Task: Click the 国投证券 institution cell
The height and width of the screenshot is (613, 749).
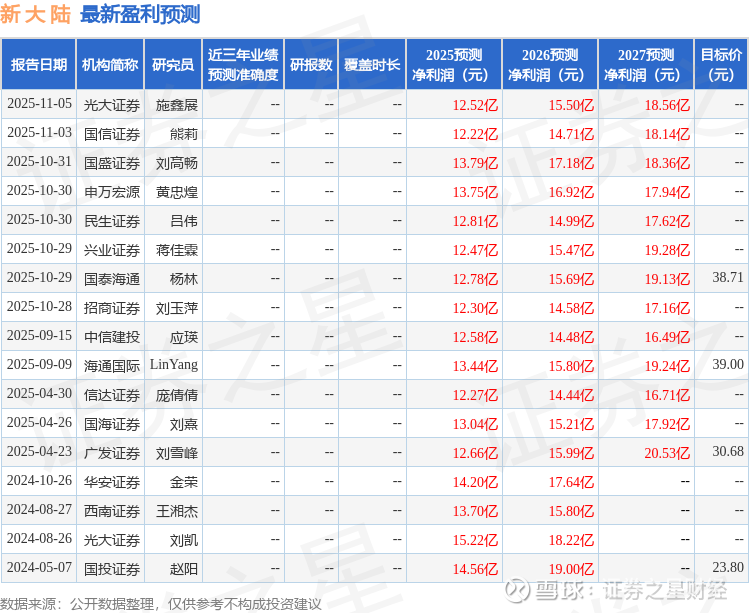Action: [x=112, y=569]
